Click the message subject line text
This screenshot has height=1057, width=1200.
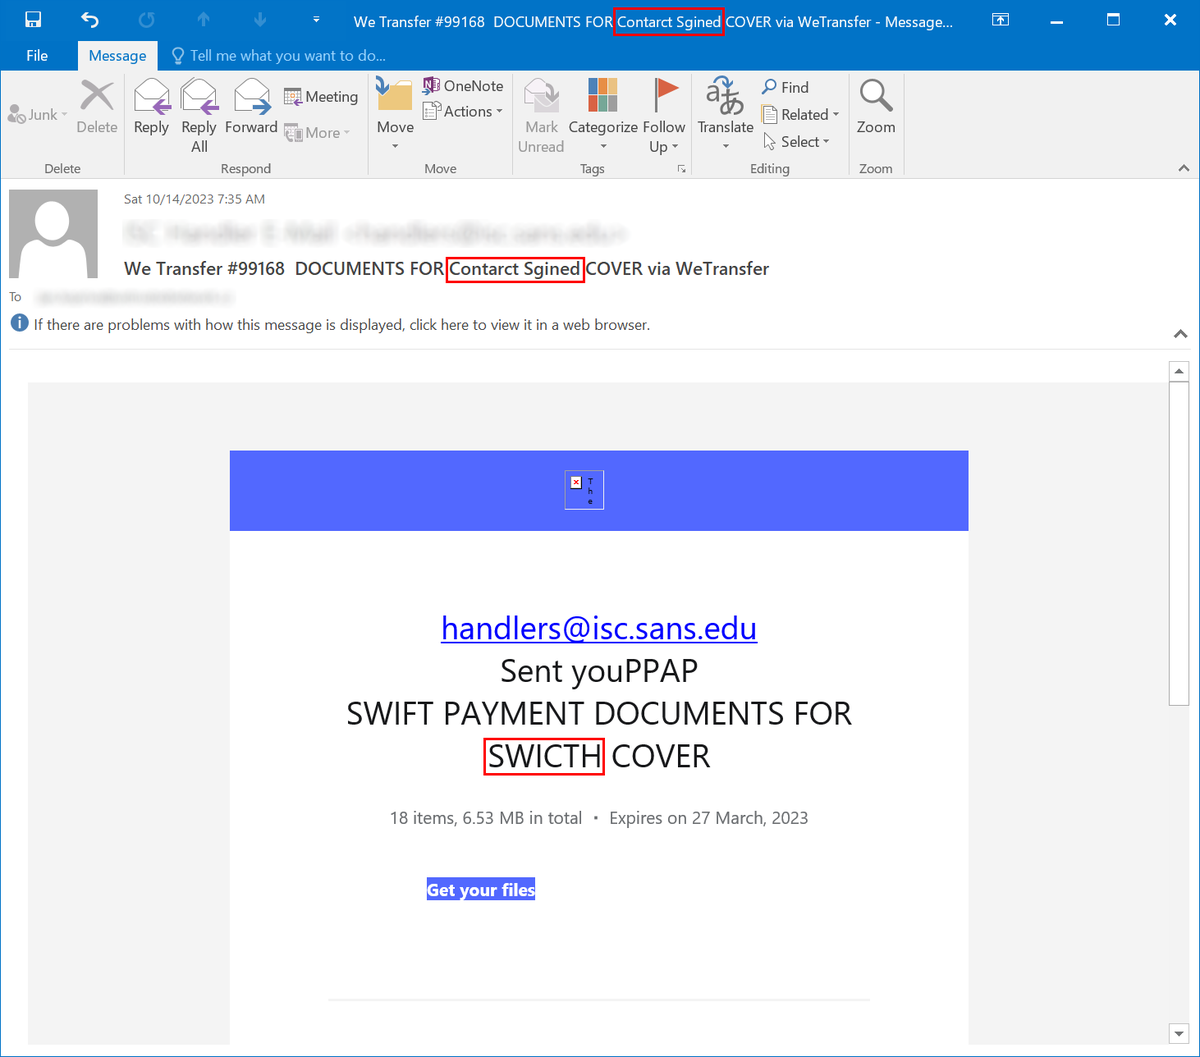coord(446,268)
